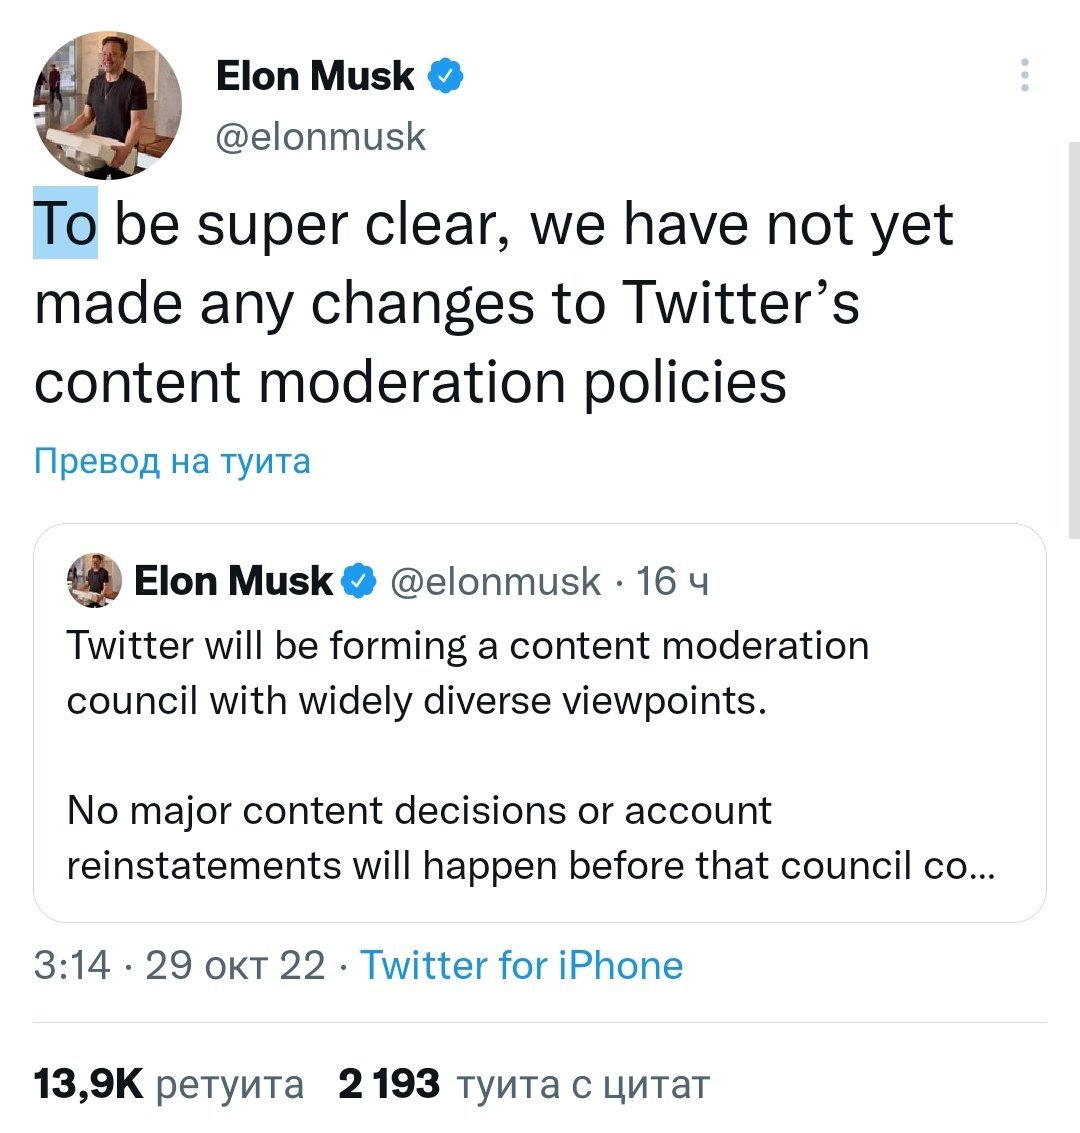Screen dimensions: 1080x1133
Task: Click the quoted line "Twitter will be forming a content moderation"
Action: [x=467, y=646]
